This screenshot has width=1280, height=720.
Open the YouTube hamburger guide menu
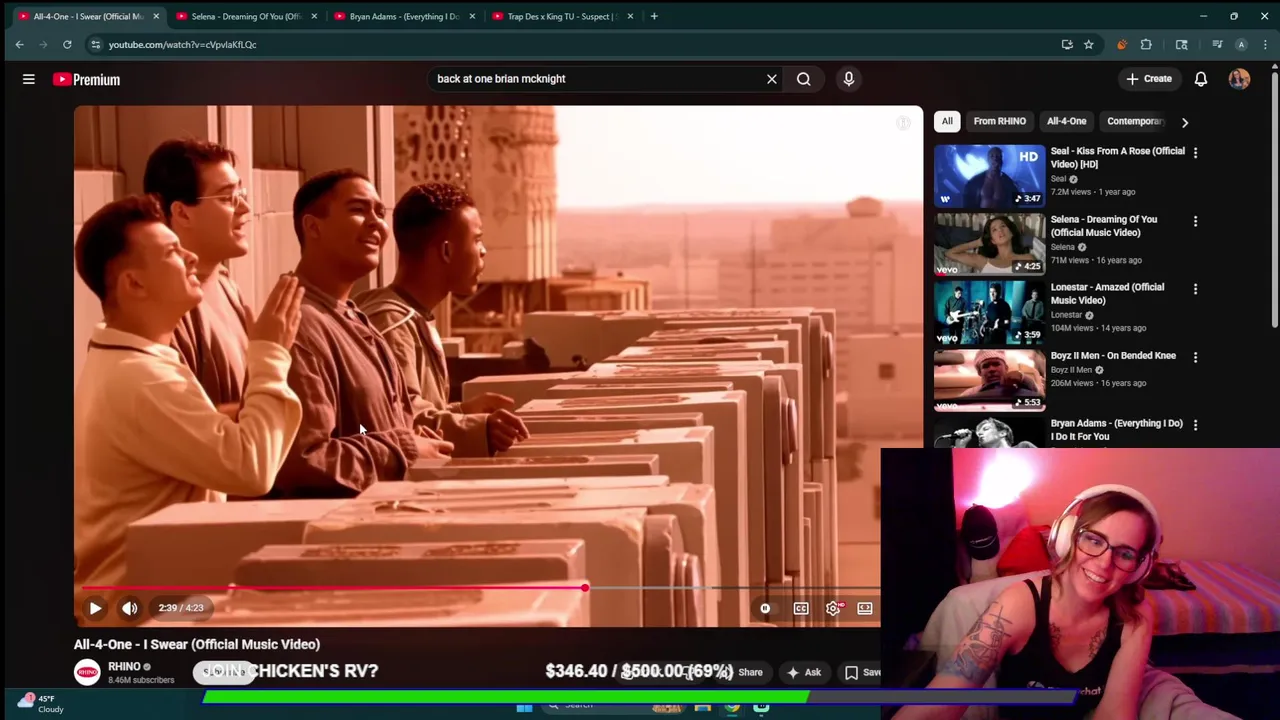tap(29, 79)
